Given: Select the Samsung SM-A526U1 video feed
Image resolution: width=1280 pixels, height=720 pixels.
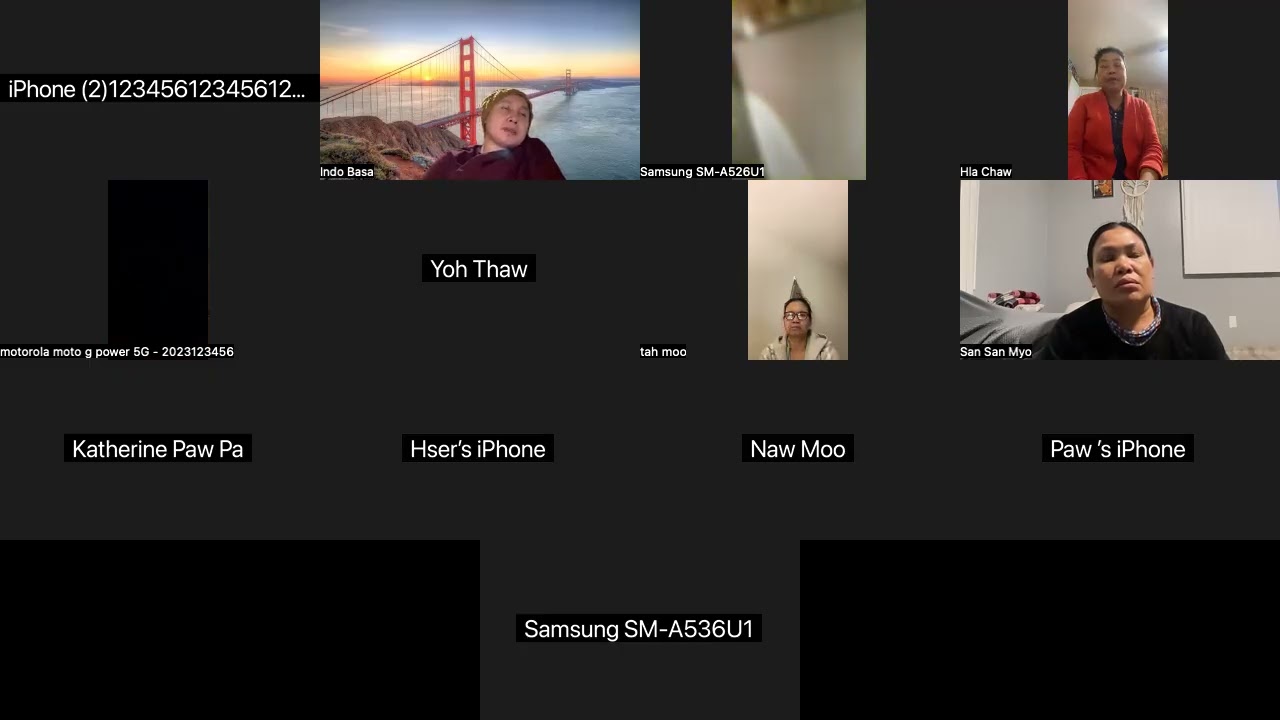Looking at the screenshot, I should 799,90.
